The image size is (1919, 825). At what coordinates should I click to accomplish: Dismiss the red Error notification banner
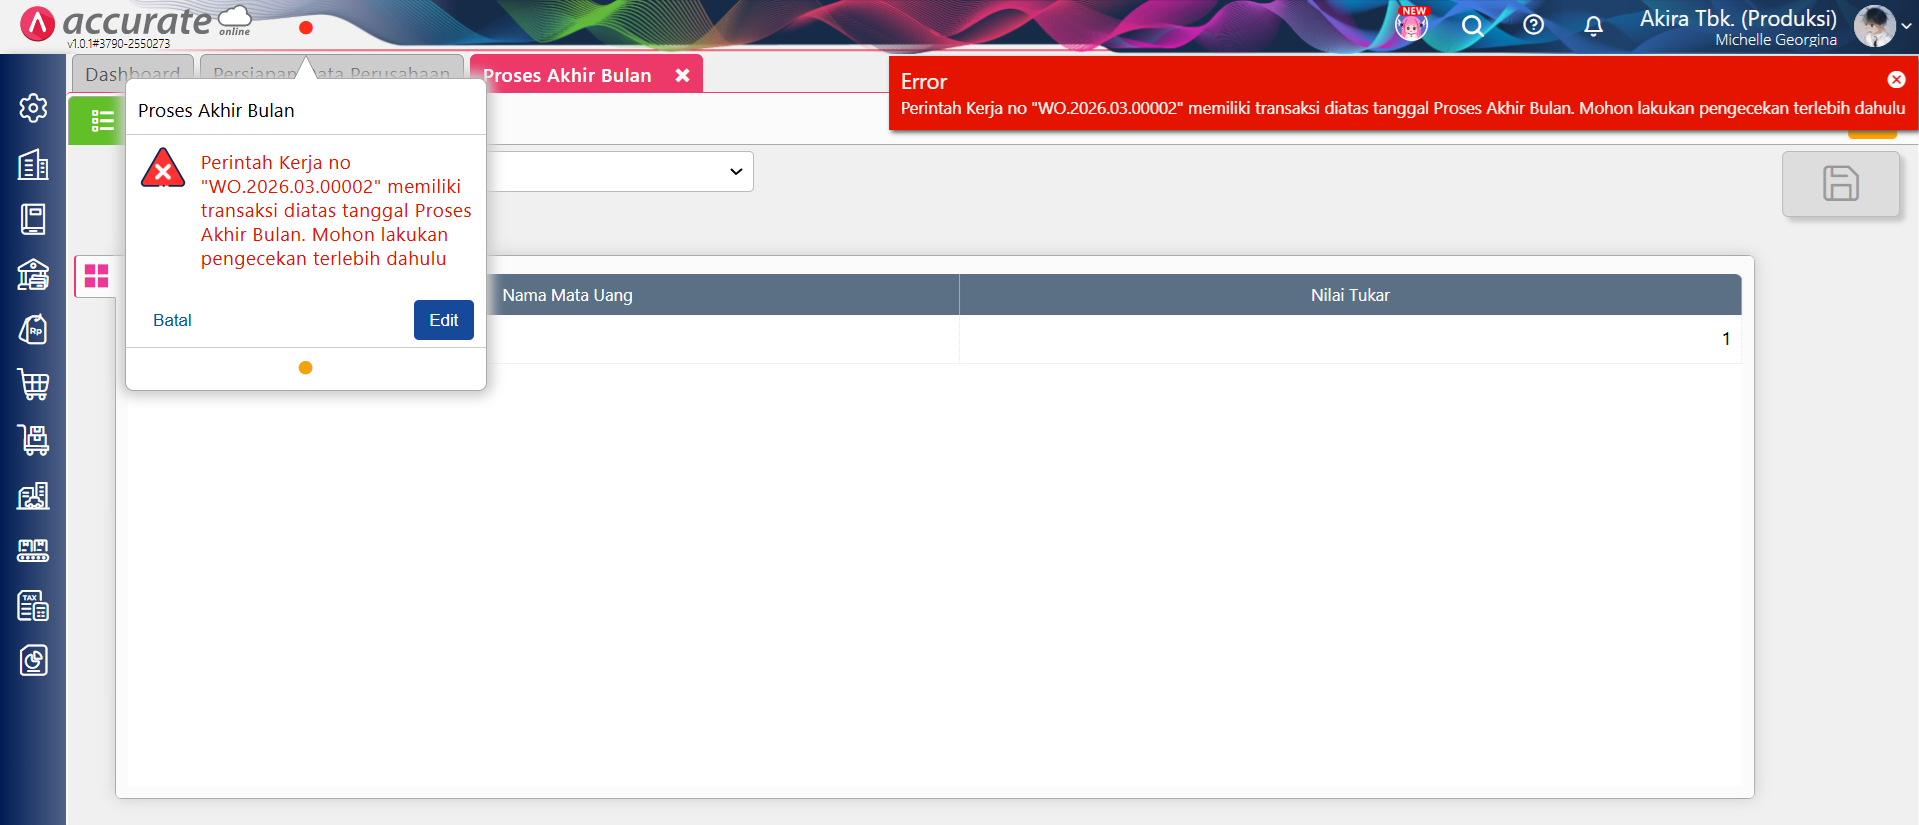(1896, 80)
